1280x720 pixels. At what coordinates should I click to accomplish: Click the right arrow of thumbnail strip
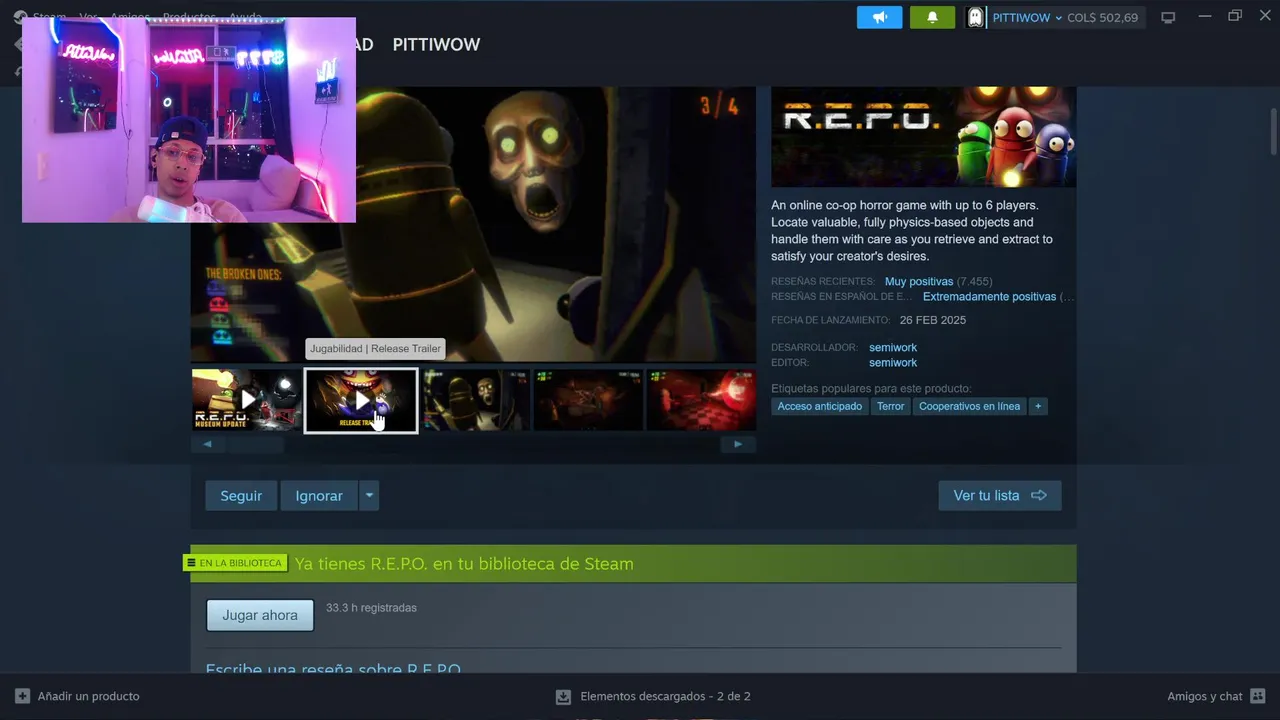[x=738, y=444]
